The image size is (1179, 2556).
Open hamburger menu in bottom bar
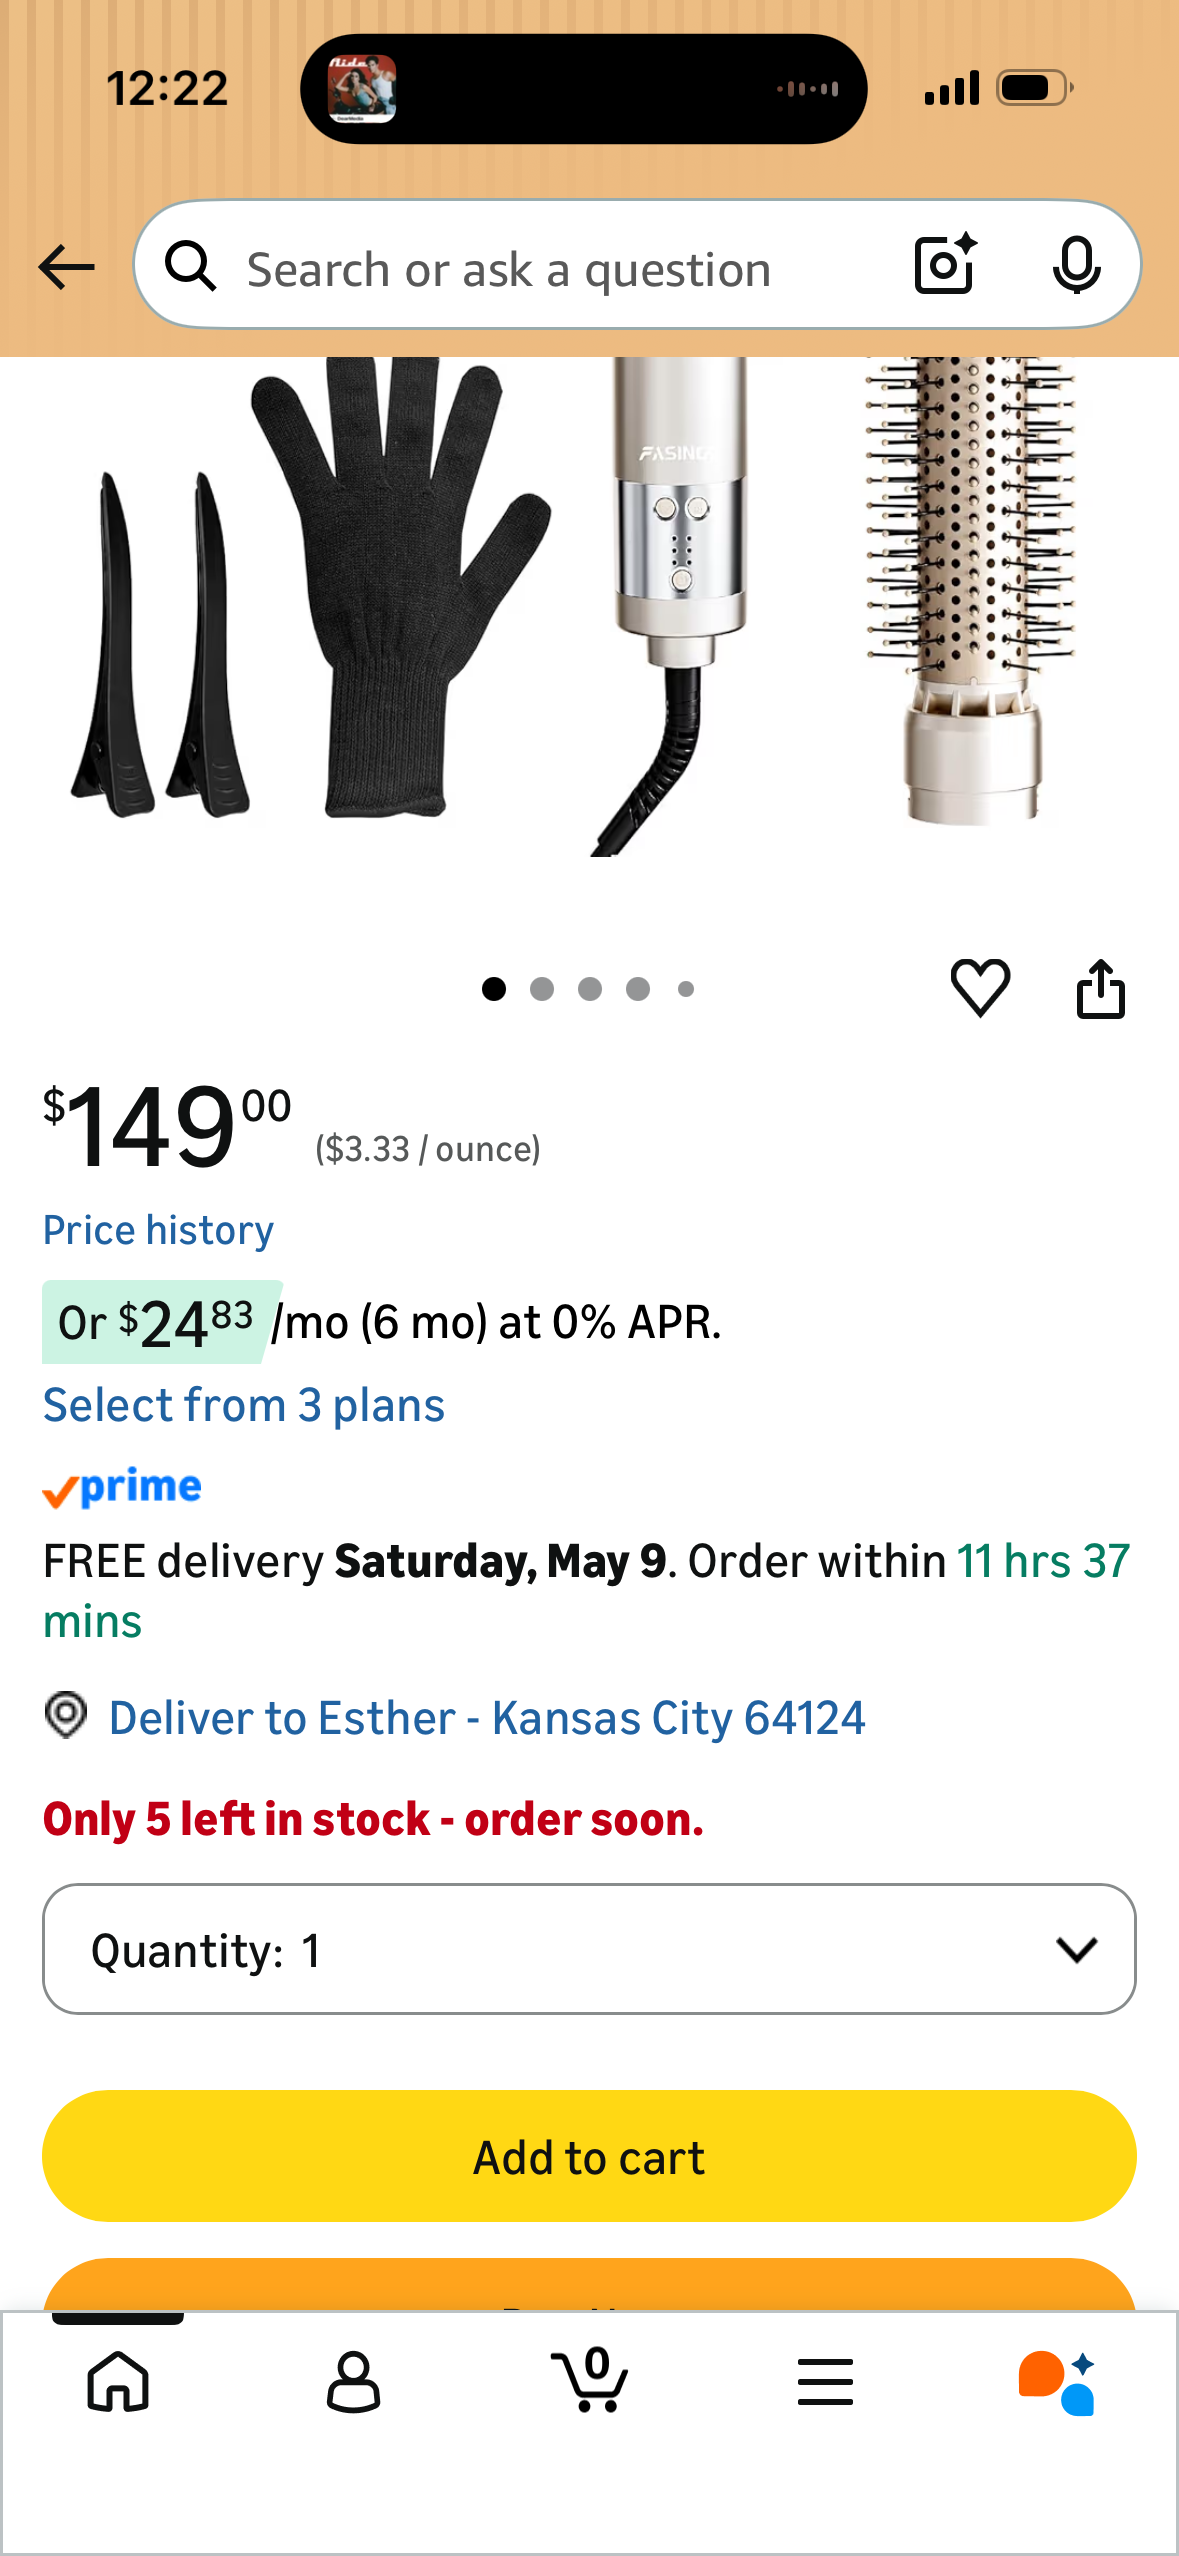pos(825,2381)
